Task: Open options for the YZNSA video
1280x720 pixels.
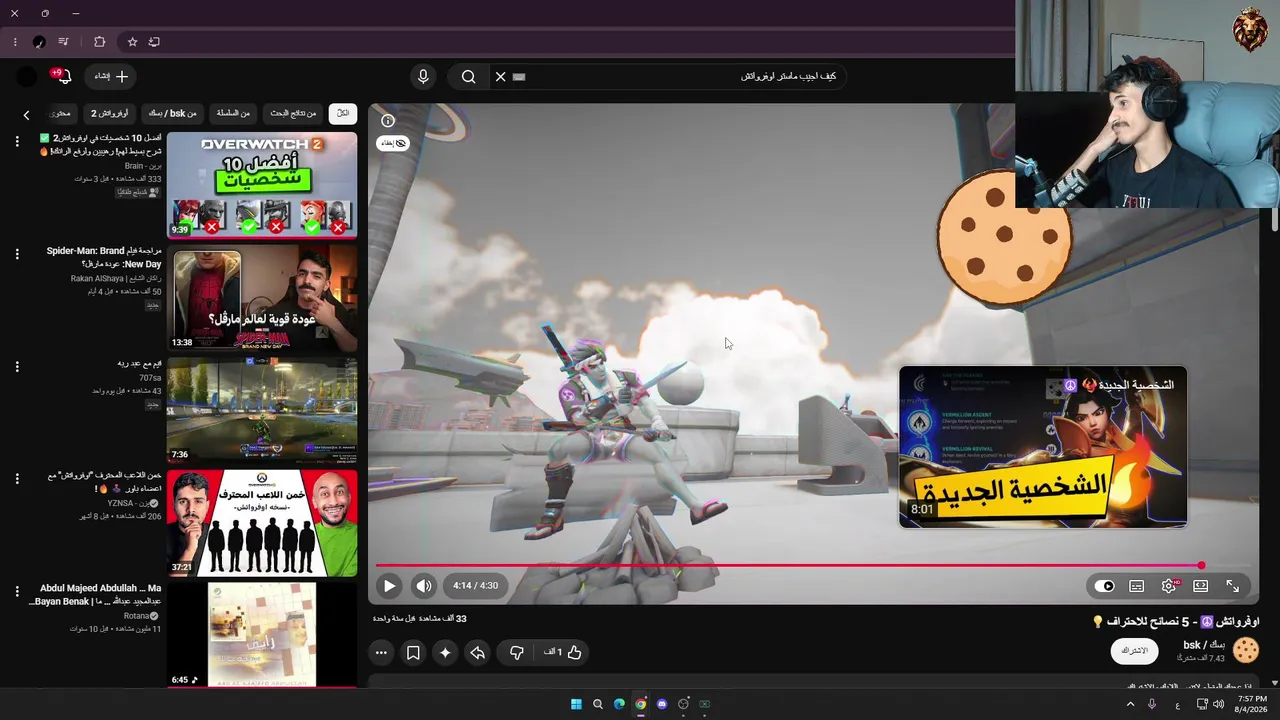Action: (x=17, y=479)
